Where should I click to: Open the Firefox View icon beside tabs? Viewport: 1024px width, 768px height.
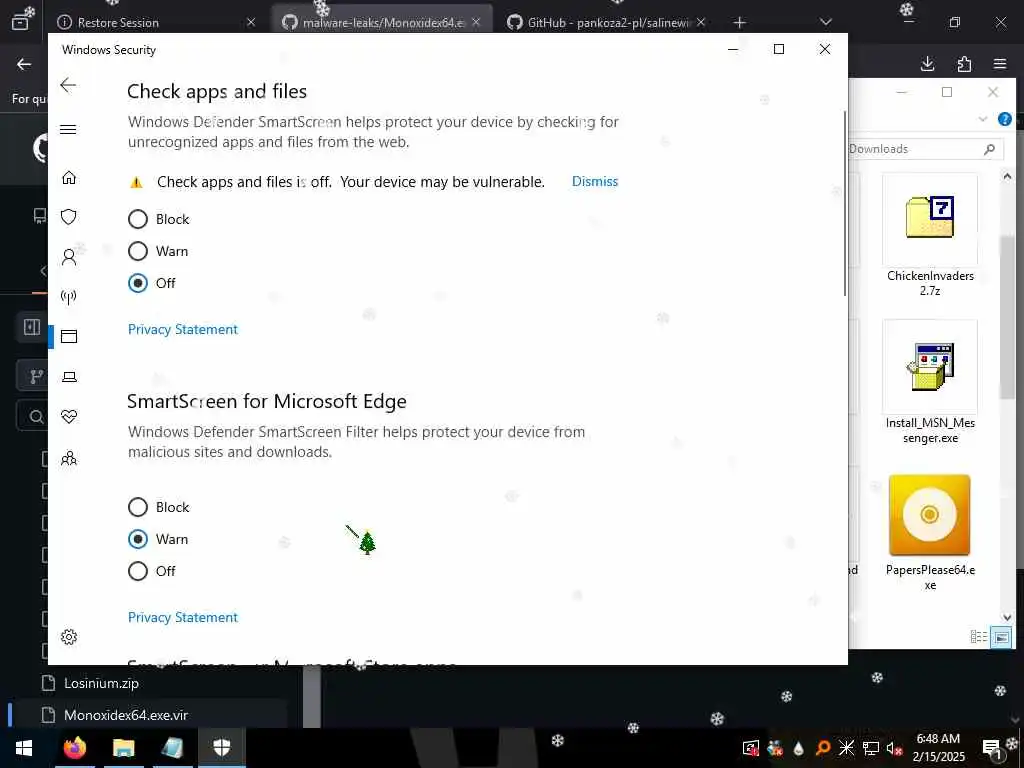pos(20,21)
